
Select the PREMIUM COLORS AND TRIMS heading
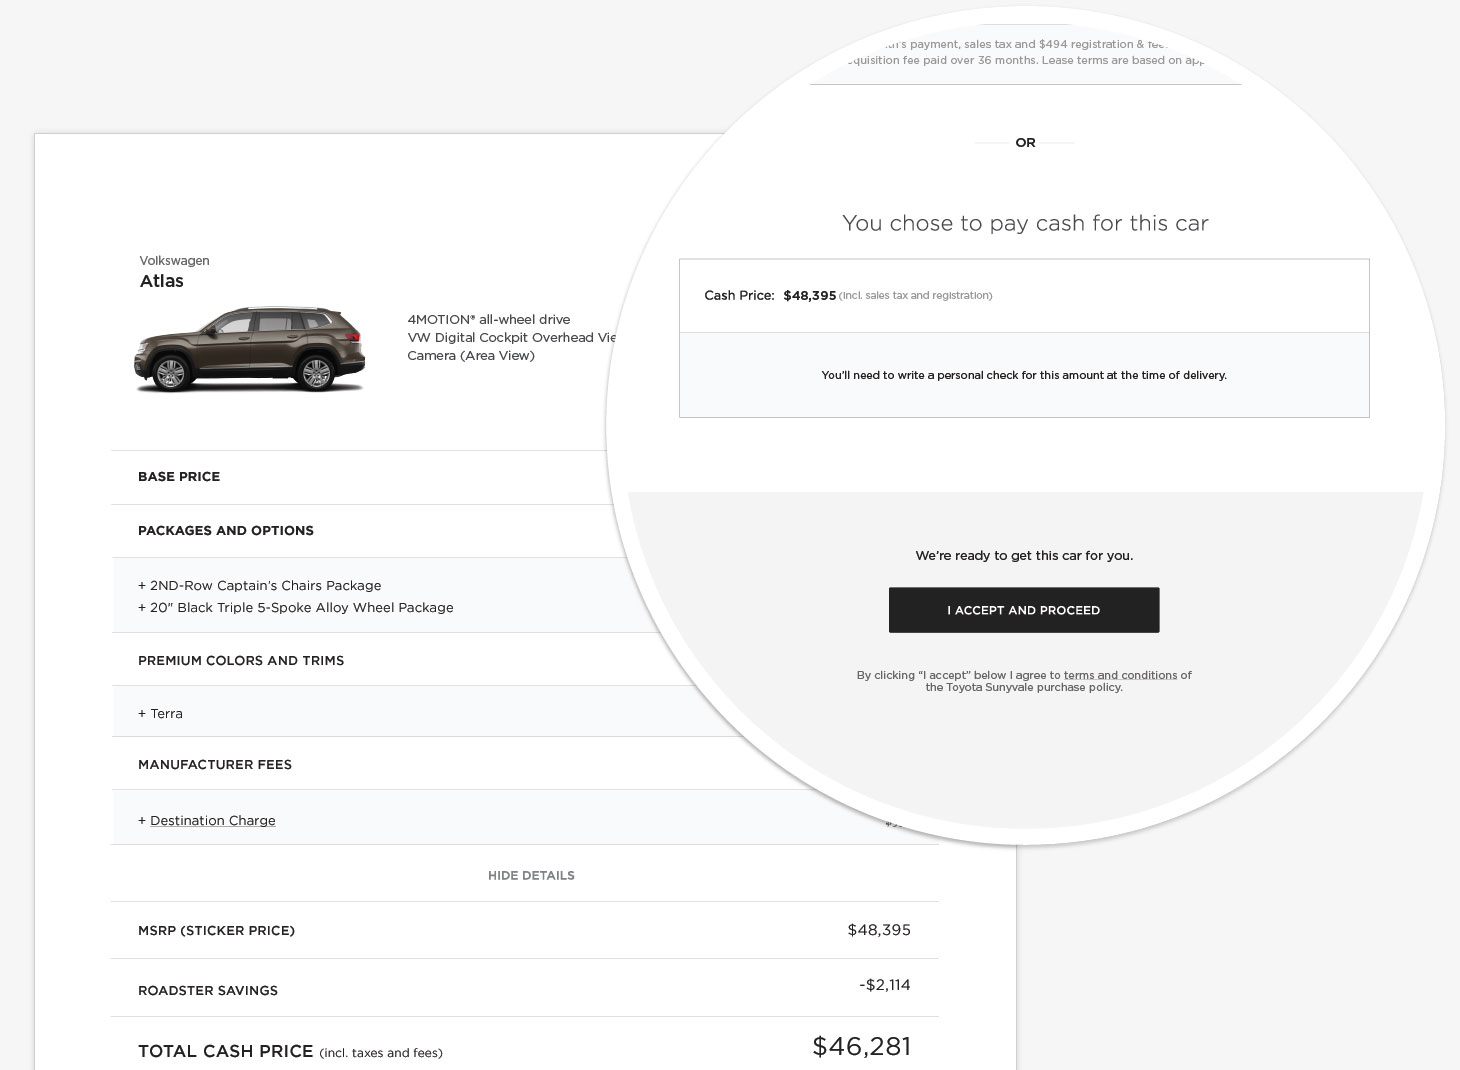coord(241,660)
